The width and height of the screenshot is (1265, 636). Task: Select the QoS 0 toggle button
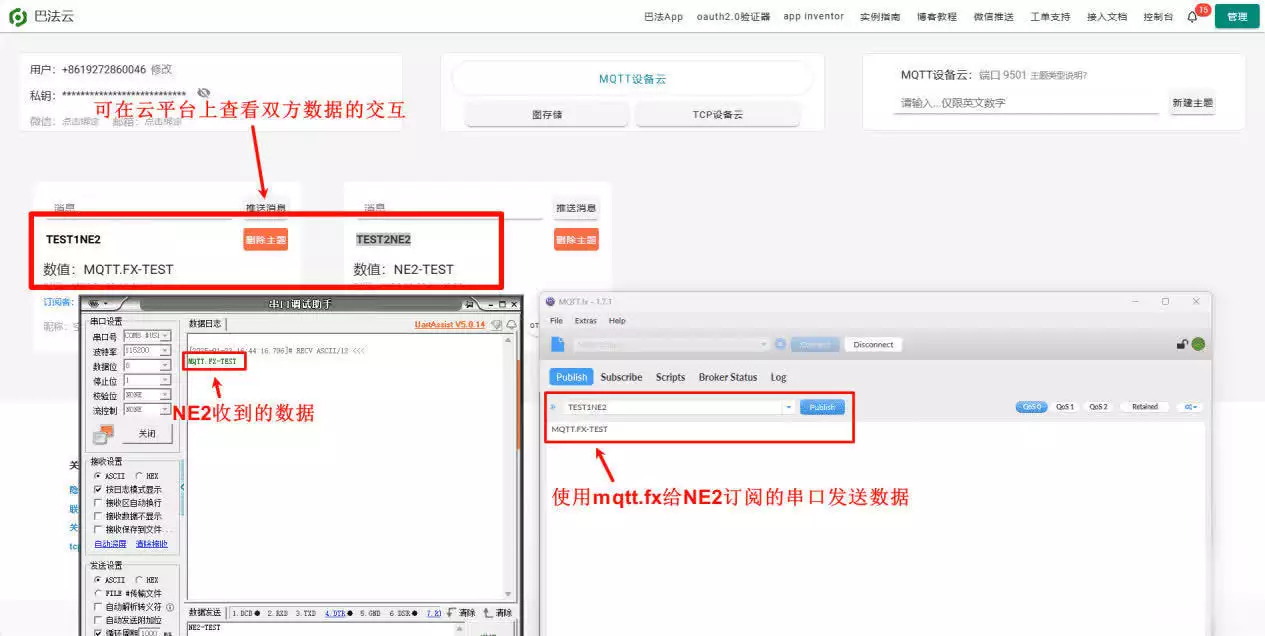[x=1031, y=407]
